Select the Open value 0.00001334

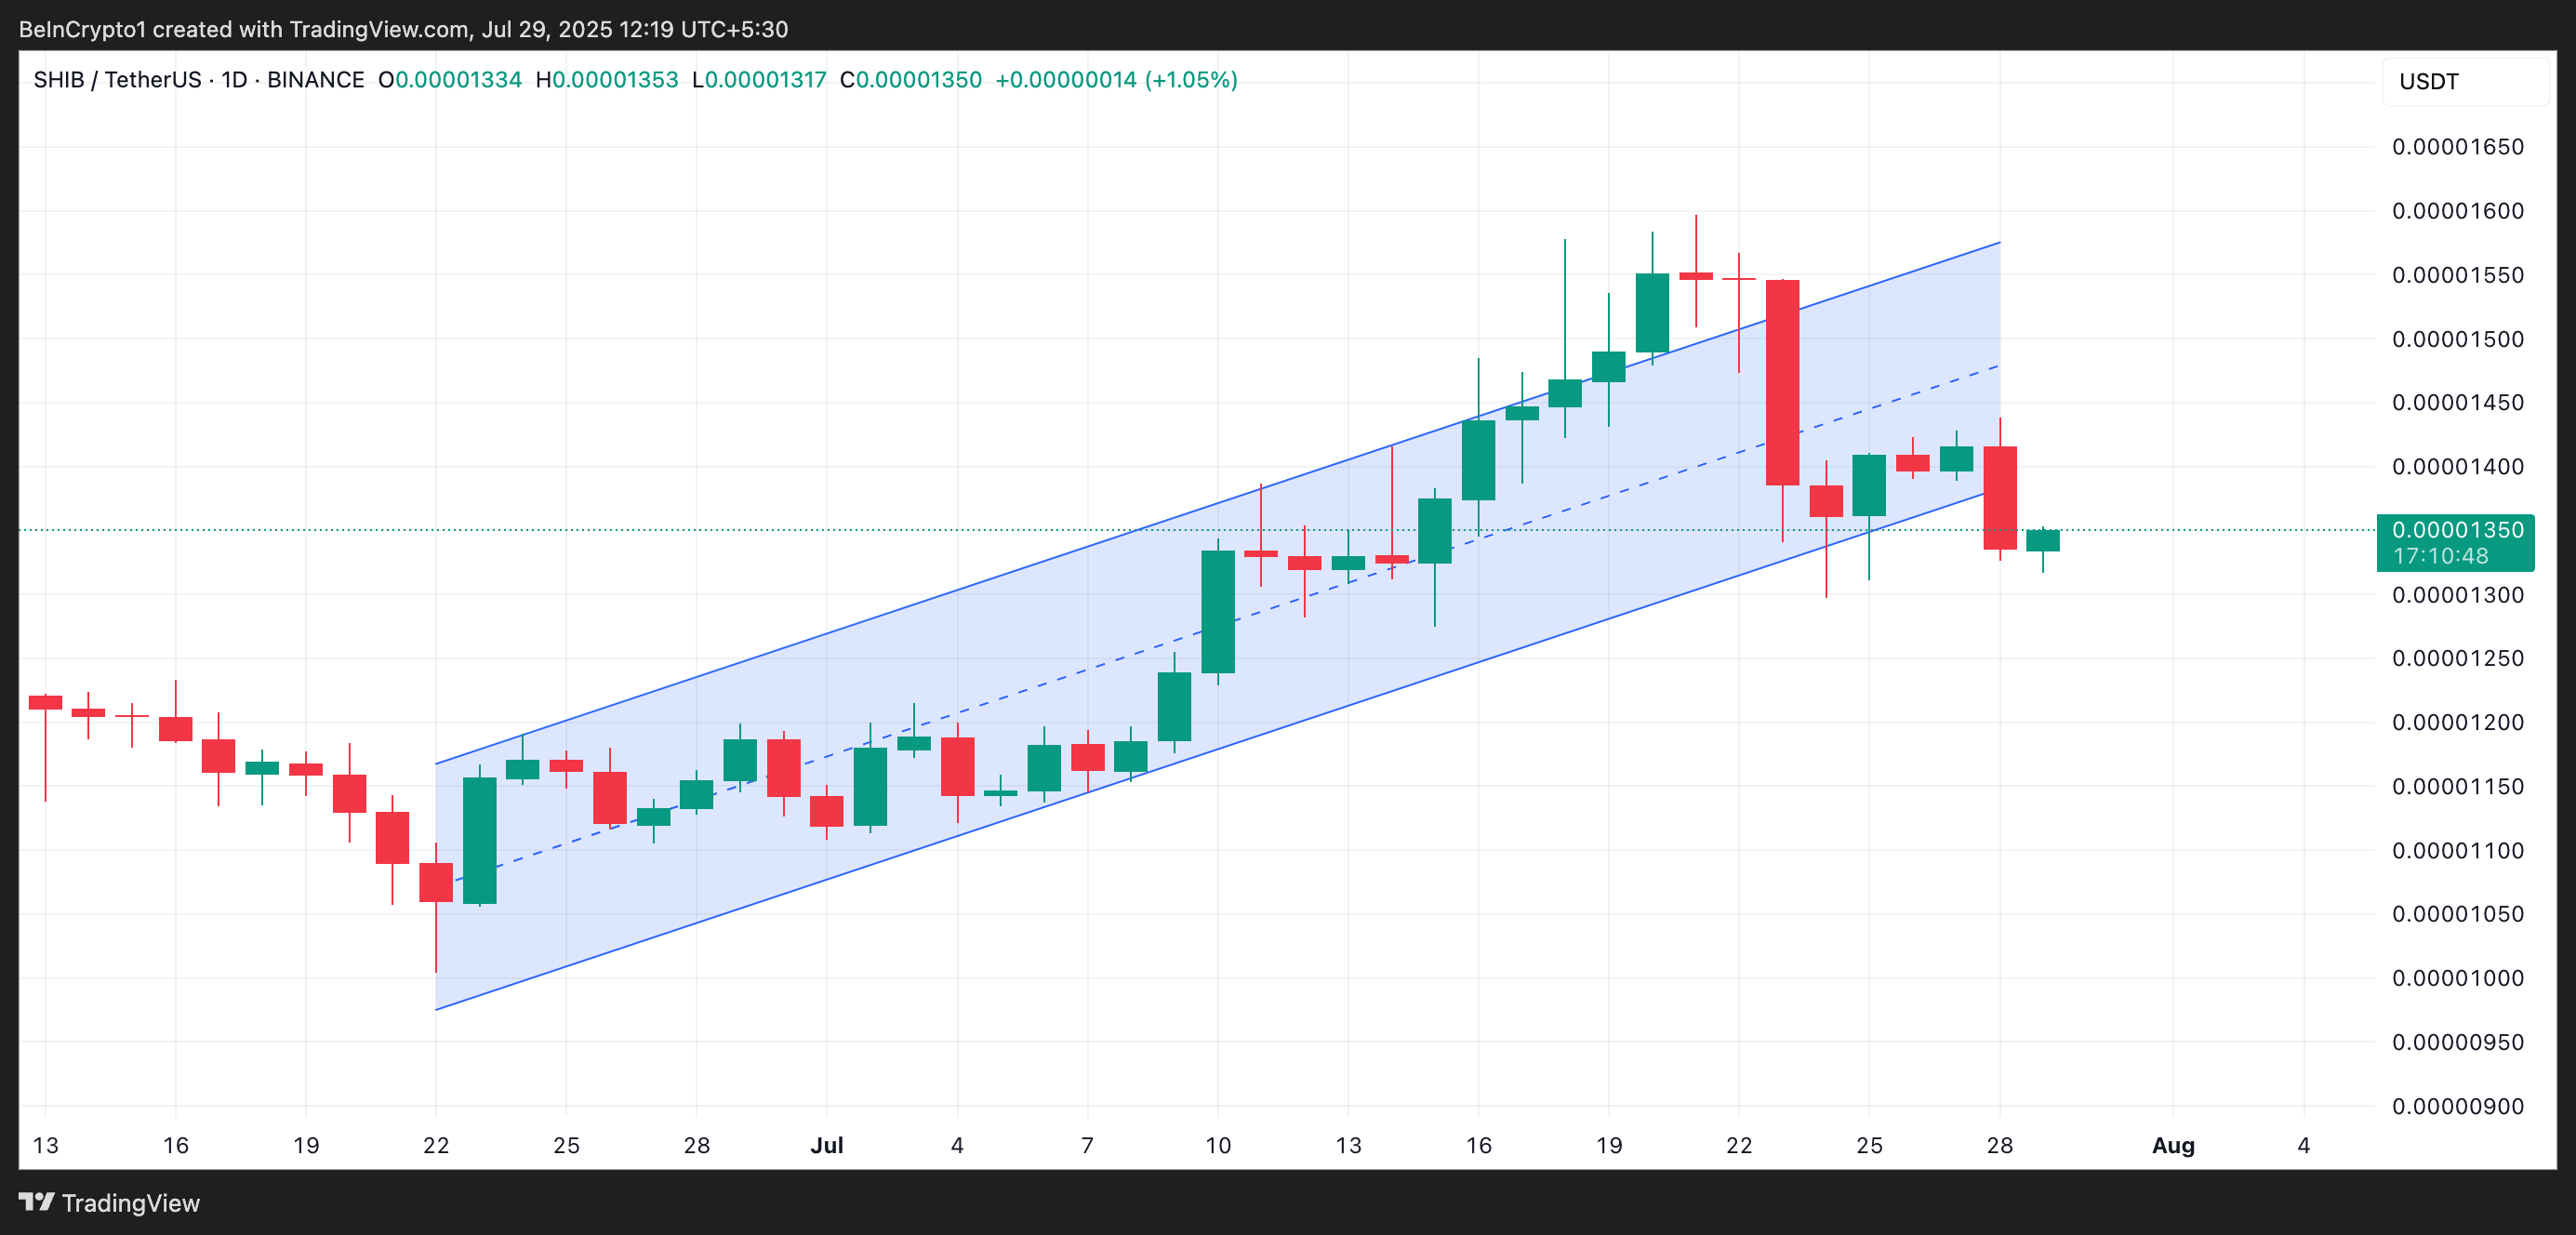458,80
